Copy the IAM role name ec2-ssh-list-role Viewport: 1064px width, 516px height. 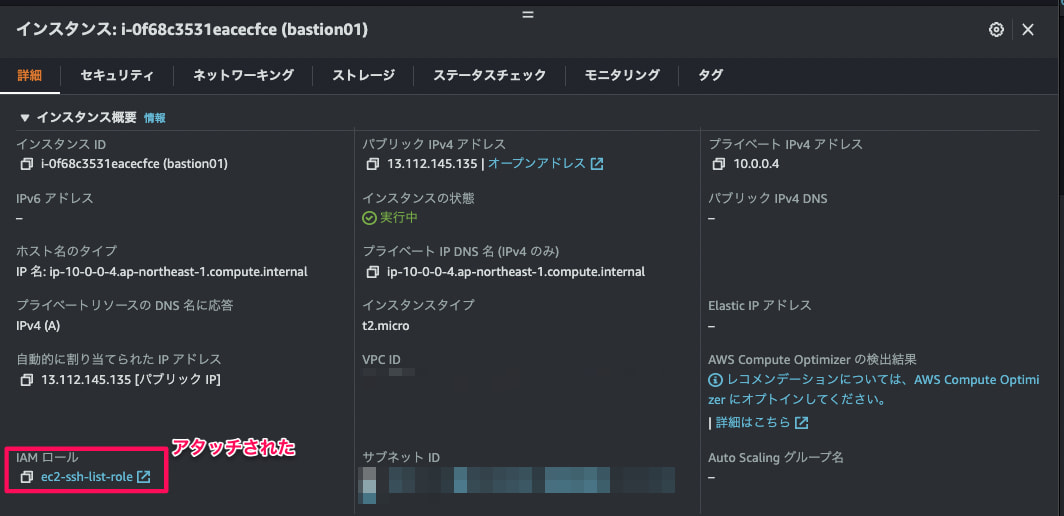pyautogui.click(x=26, y=477)
